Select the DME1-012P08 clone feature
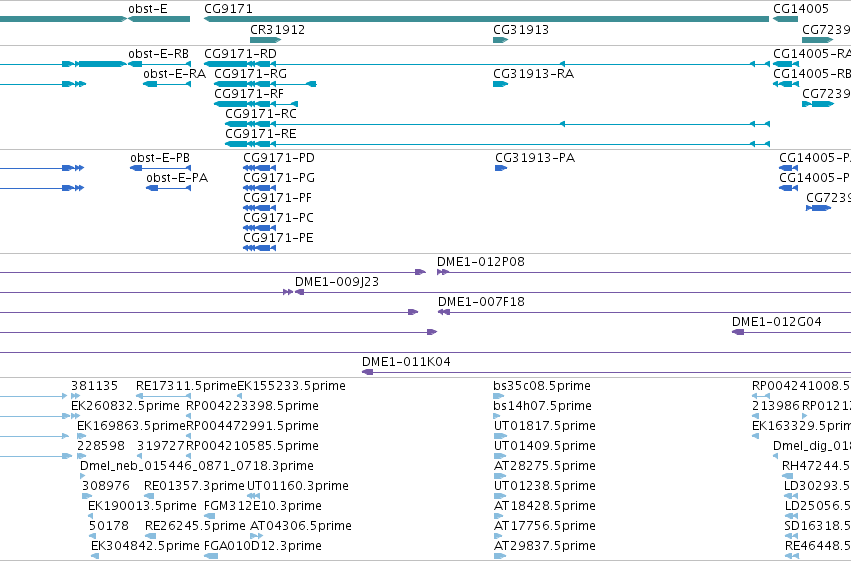The height and width of the screenshot is (561, 851). point(644,272)
